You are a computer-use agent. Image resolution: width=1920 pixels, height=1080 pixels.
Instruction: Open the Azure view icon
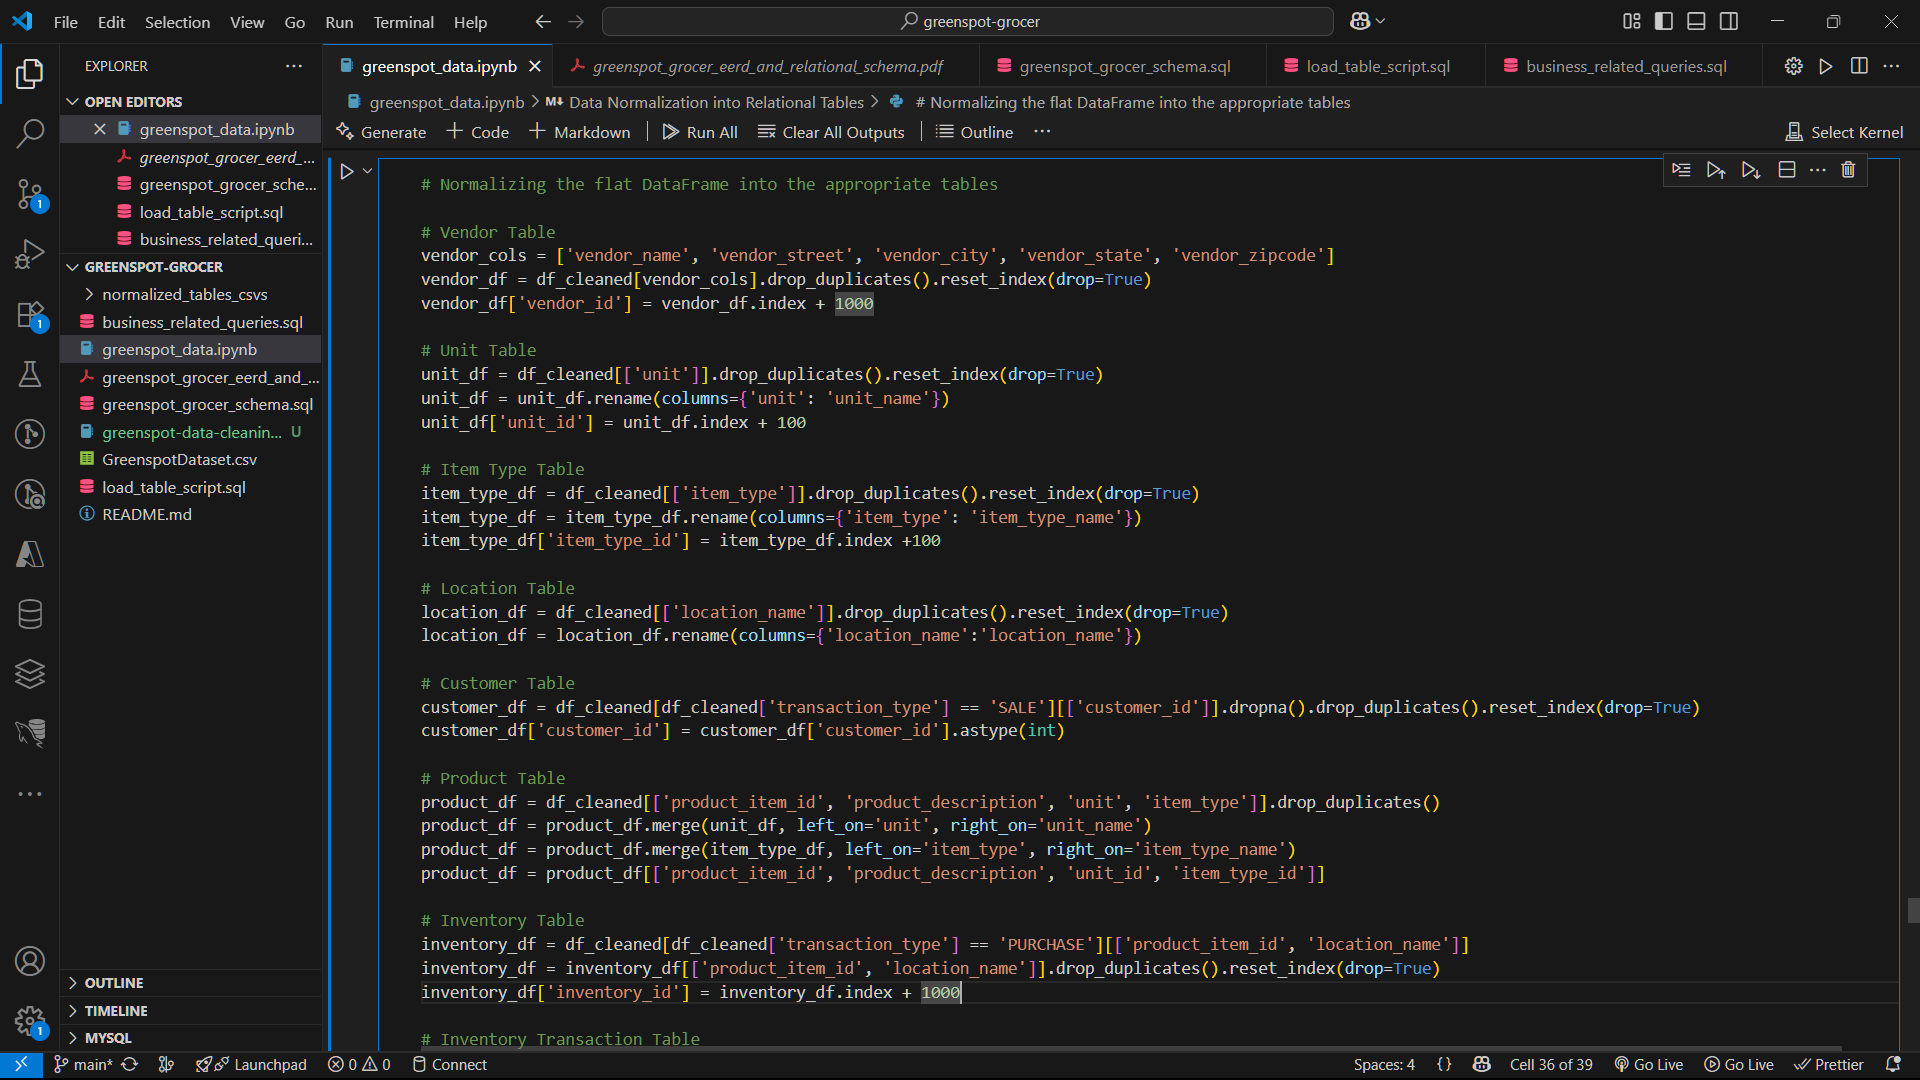click(30, 554)
